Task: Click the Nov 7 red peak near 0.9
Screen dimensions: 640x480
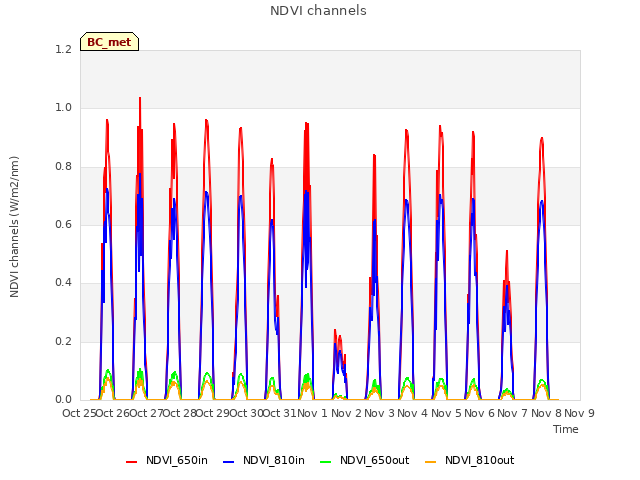Action: pyautogui.click(x=542, y=139)
